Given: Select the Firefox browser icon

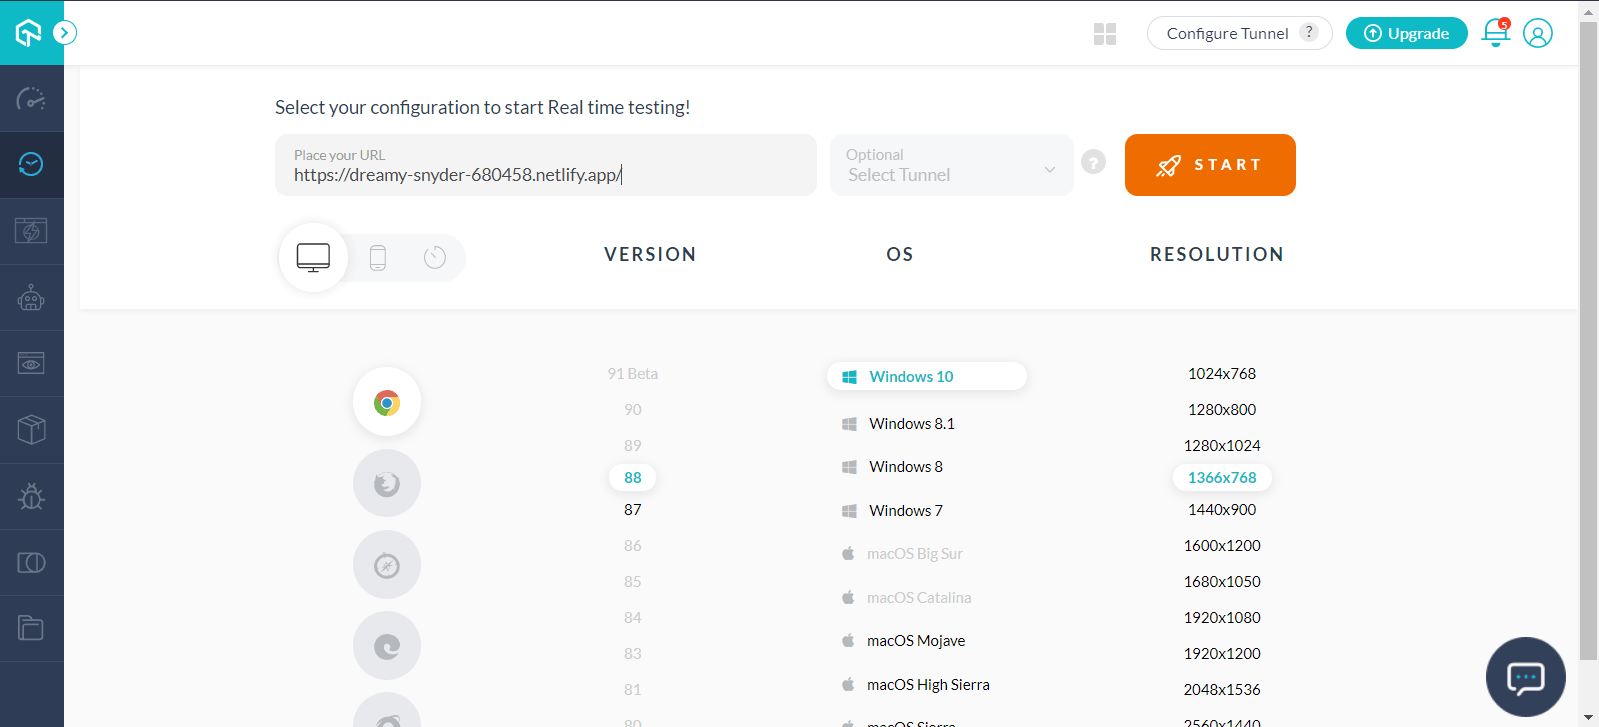Looking at the screenshot, I should (x=387, y=484).
